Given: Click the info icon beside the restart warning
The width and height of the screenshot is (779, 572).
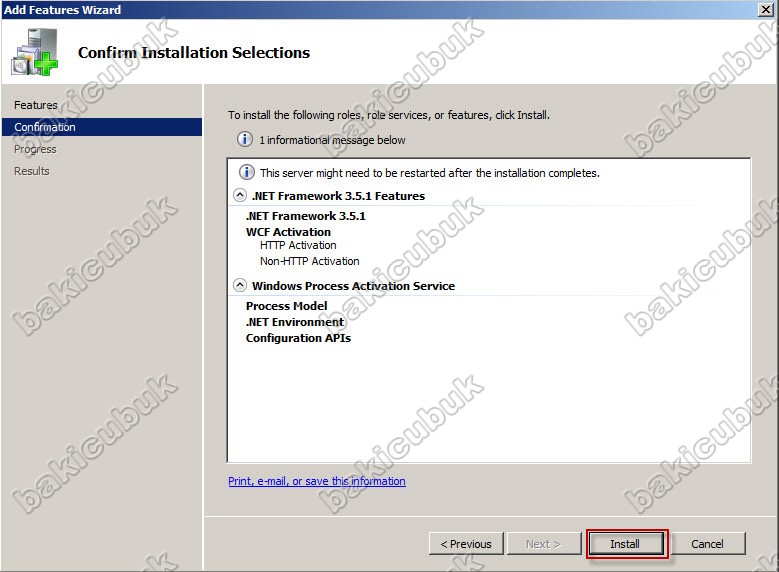Looking at the screenshot, I should click(247, 172).
